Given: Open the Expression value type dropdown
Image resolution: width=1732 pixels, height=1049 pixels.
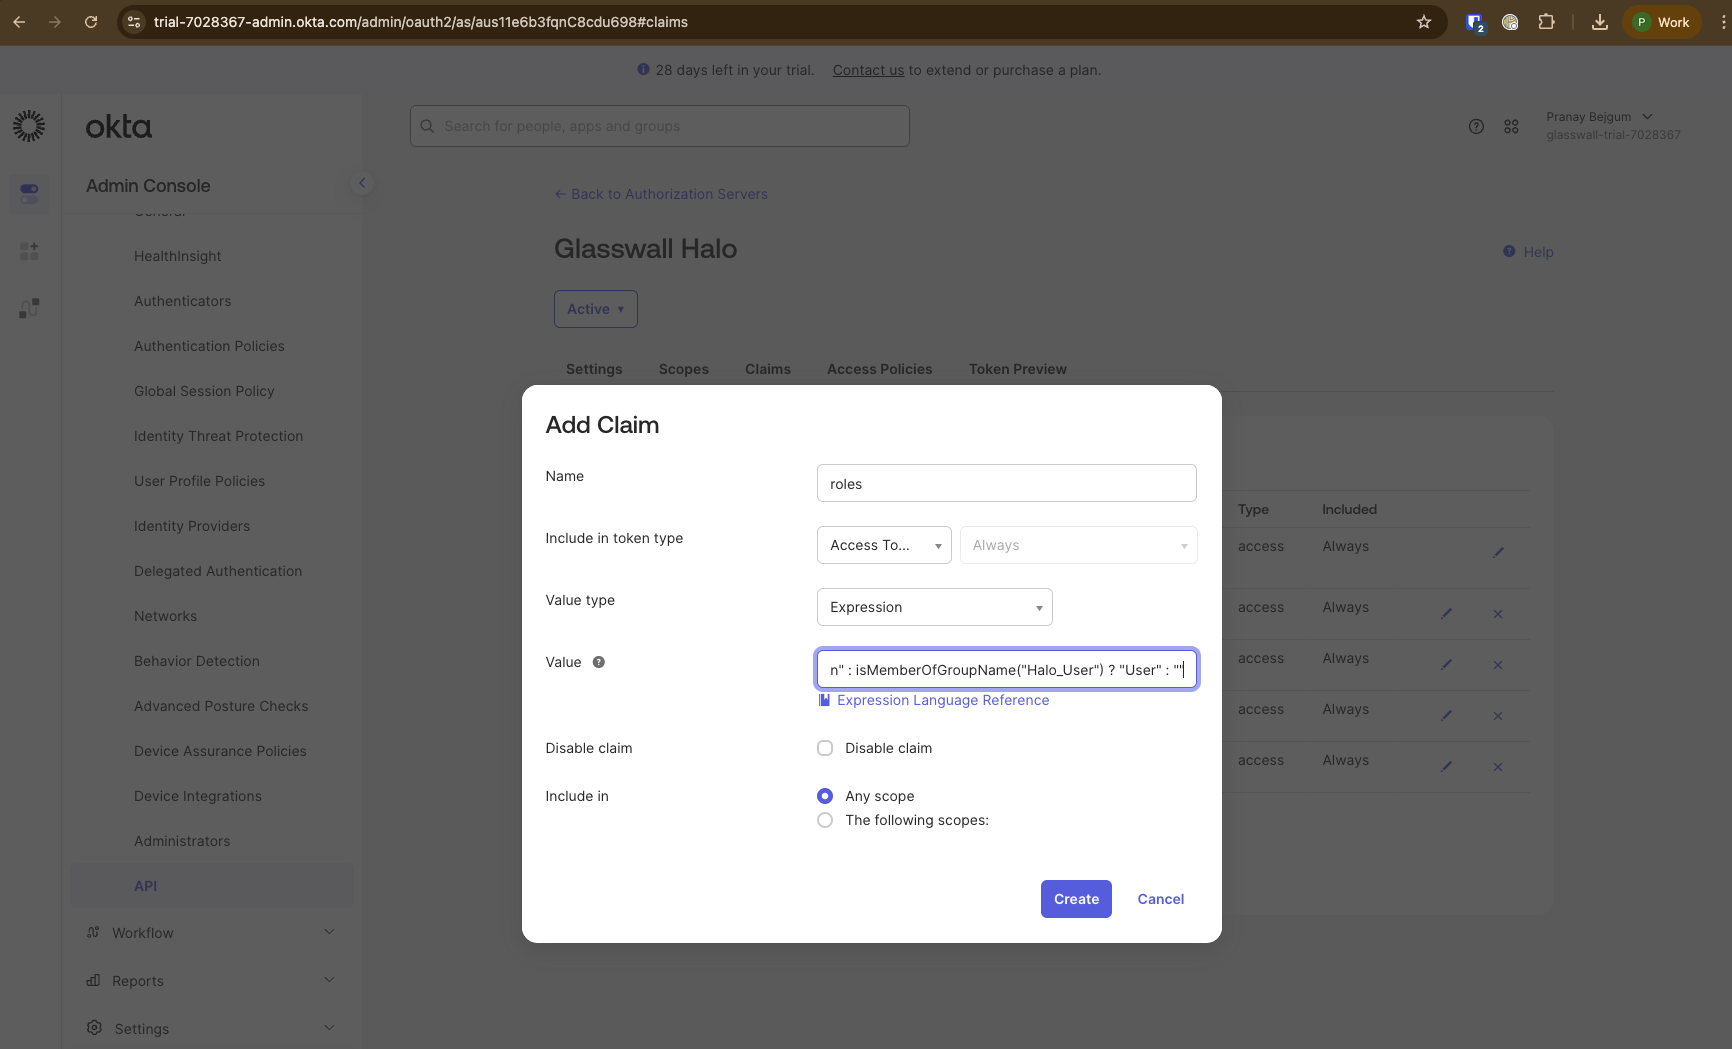Looking at the screenshot, I should point(933,606).
